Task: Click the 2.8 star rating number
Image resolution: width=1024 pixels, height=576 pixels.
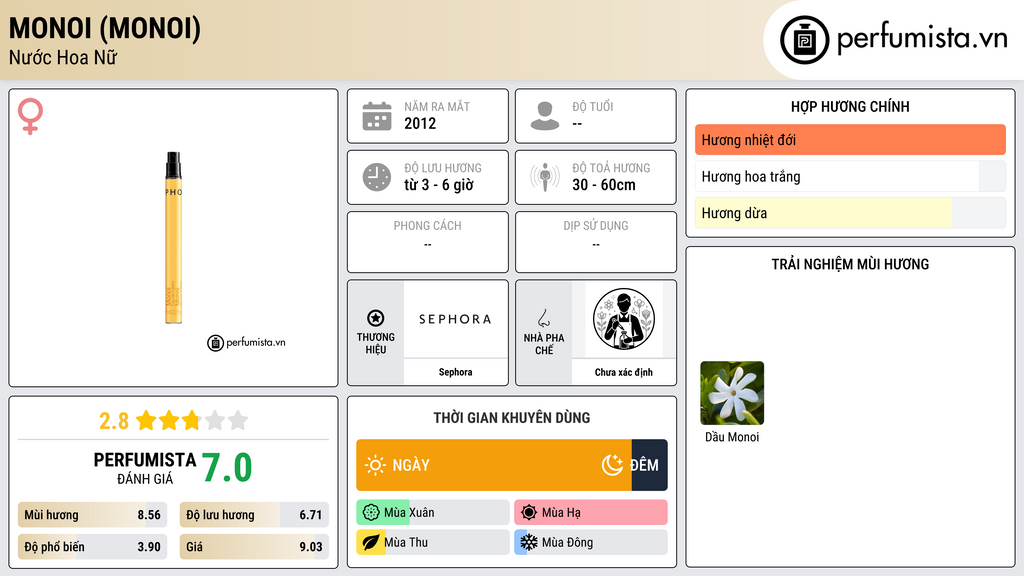Action: 114,421
